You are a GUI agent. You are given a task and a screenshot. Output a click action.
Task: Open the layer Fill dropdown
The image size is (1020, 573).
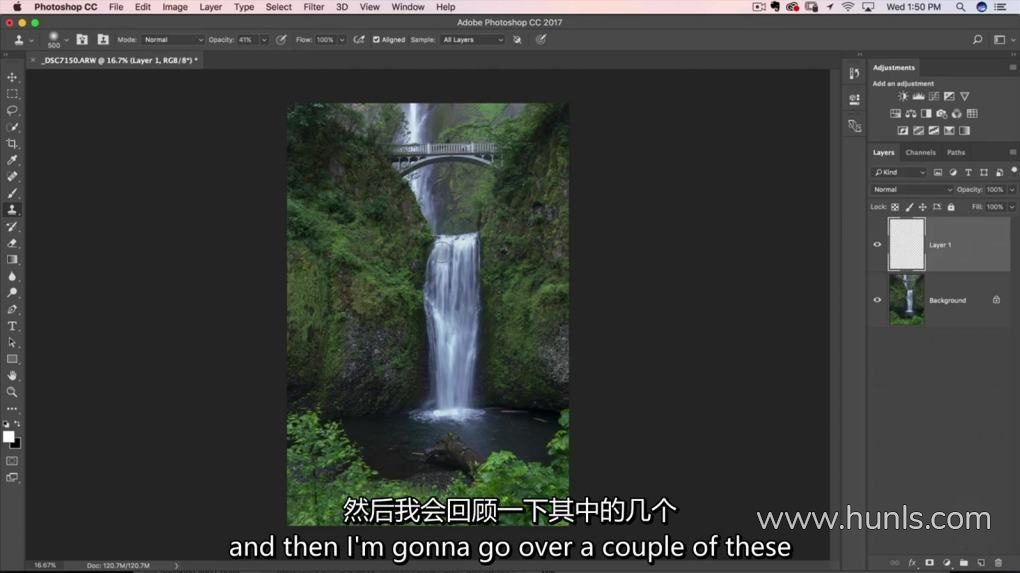pos(1012,207)
